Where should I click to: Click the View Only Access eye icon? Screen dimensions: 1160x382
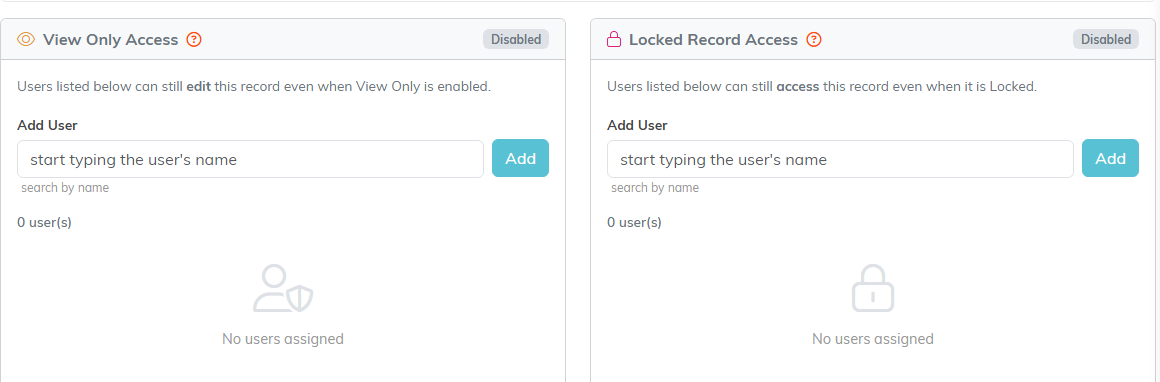point(26,39)
